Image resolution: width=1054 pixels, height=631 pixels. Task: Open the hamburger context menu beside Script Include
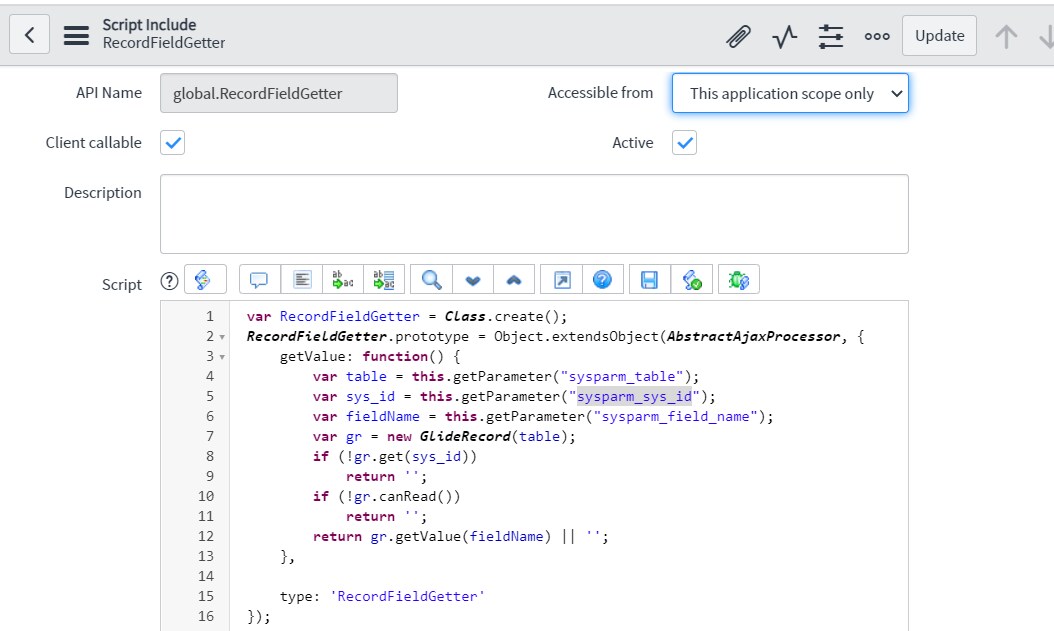76,34
